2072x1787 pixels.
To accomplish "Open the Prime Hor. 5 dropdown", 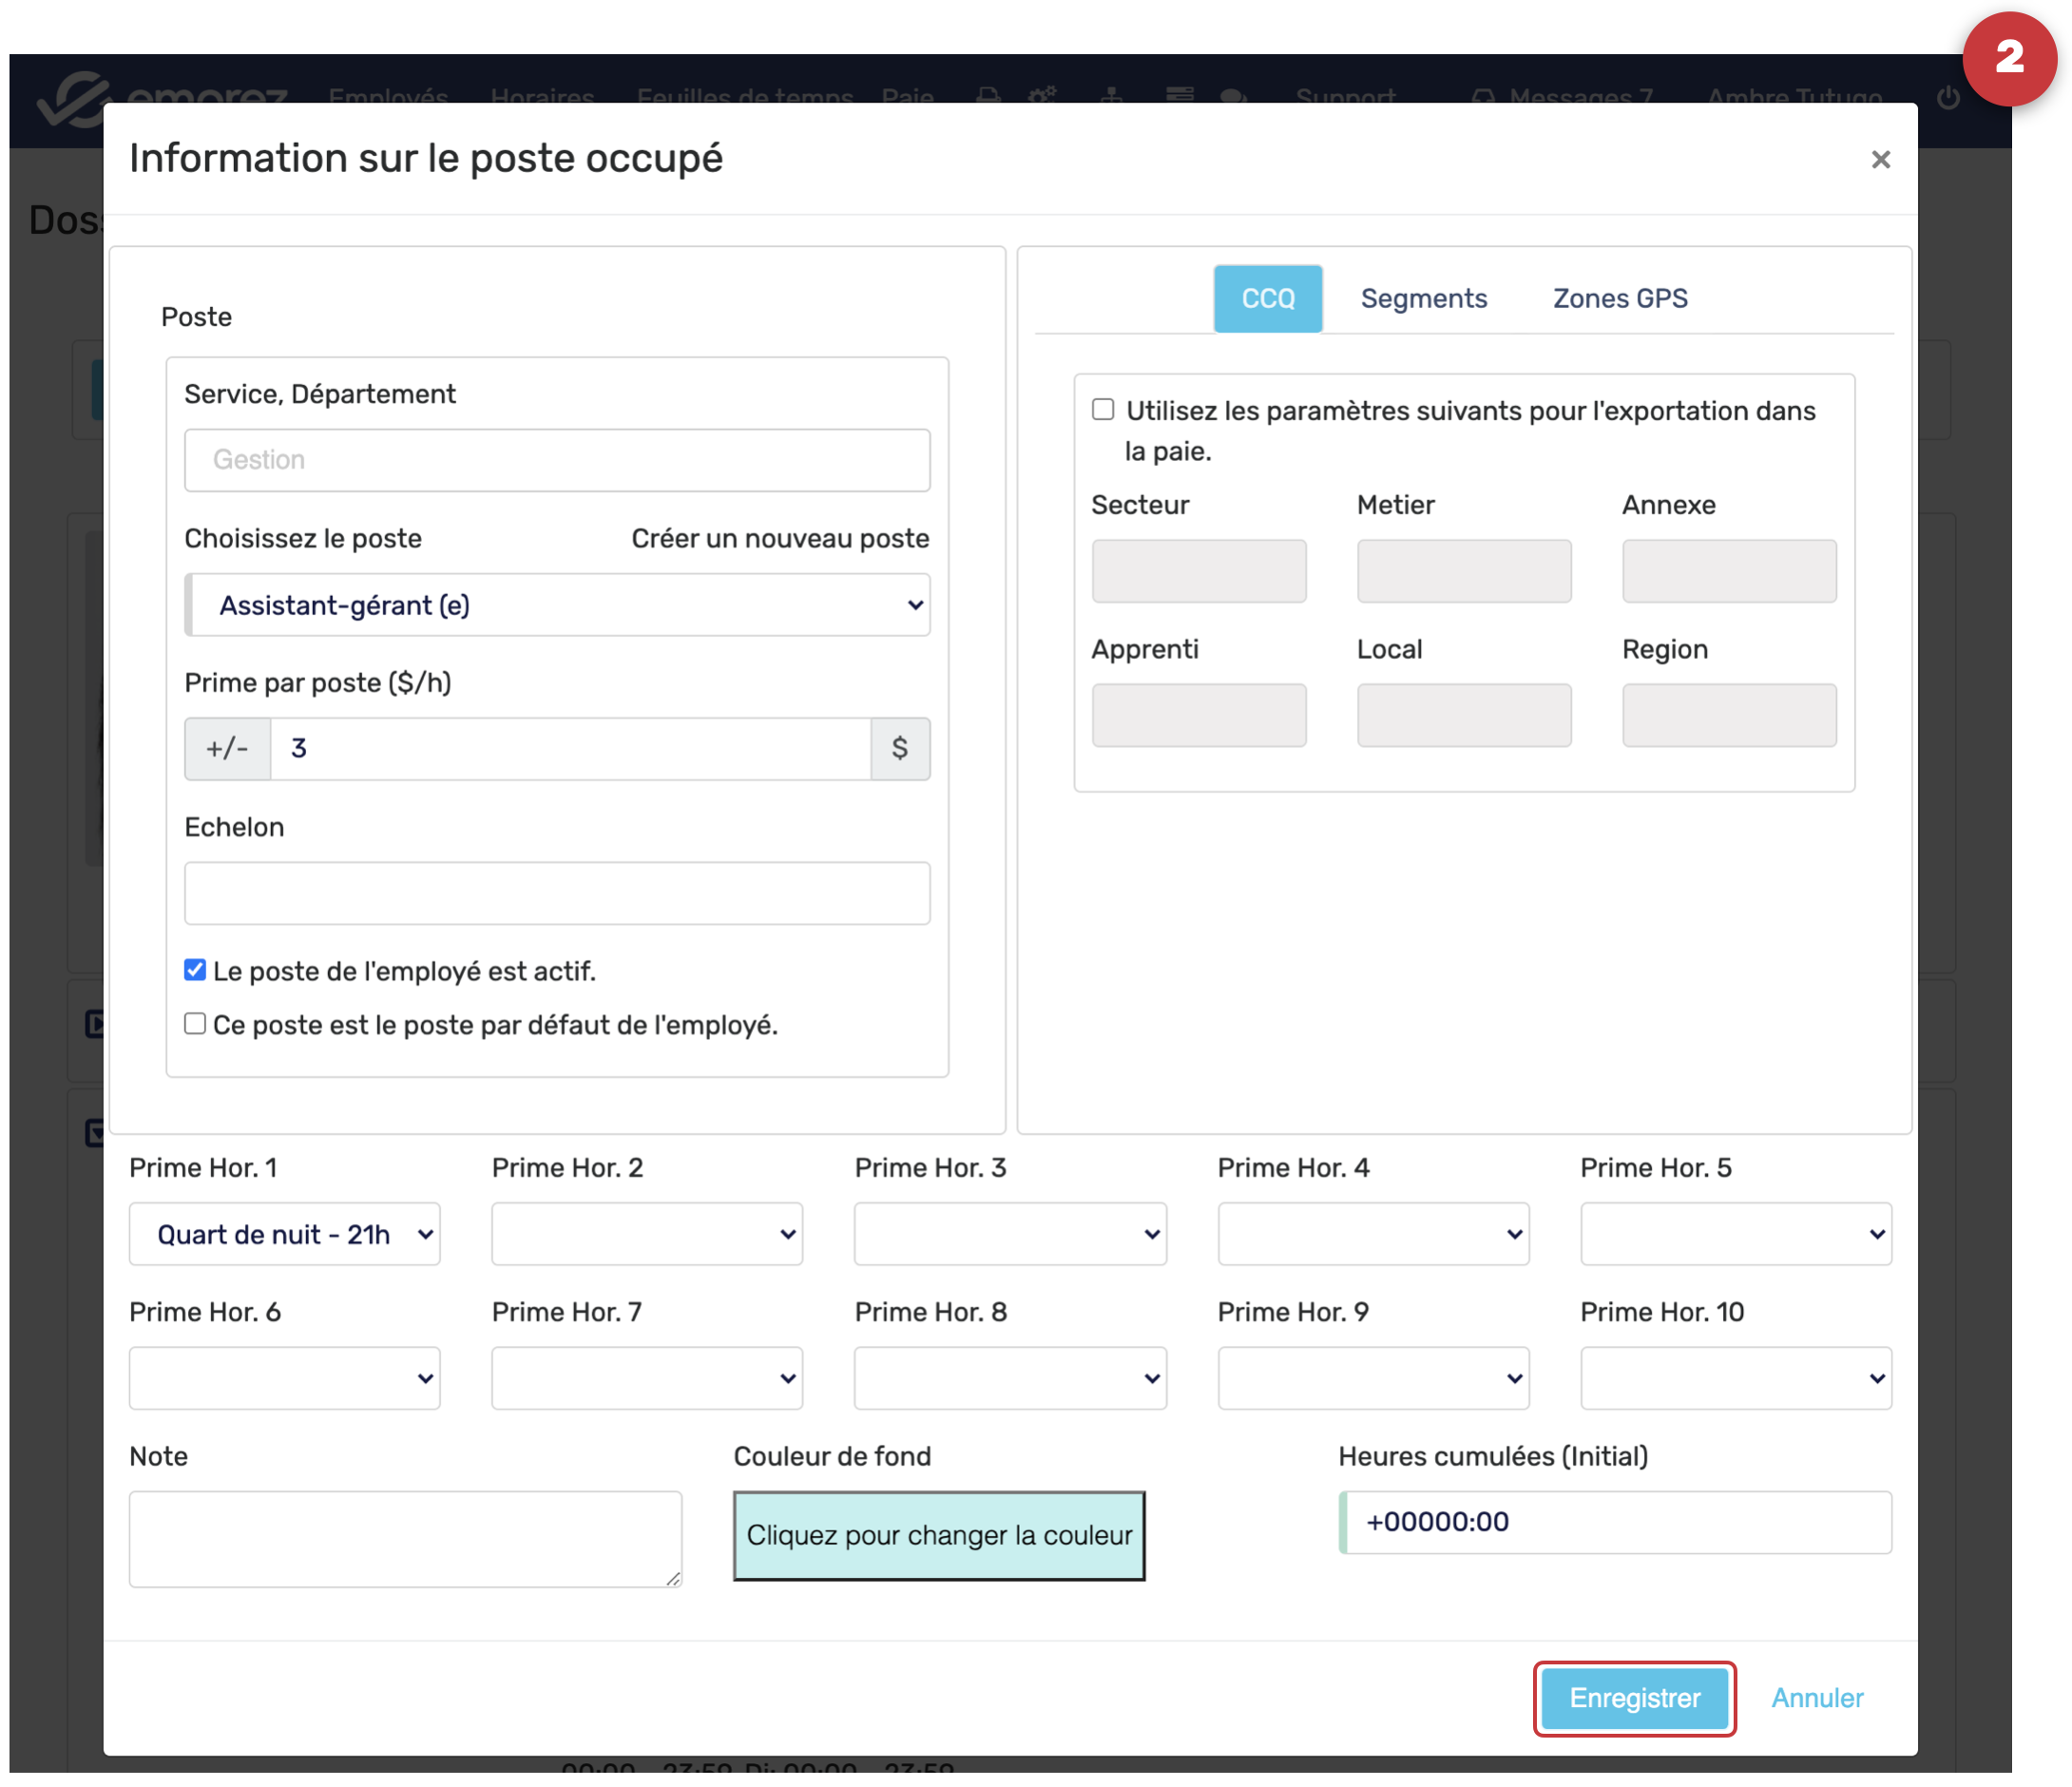I will pyautogui.click(x=1735, y=1234).
